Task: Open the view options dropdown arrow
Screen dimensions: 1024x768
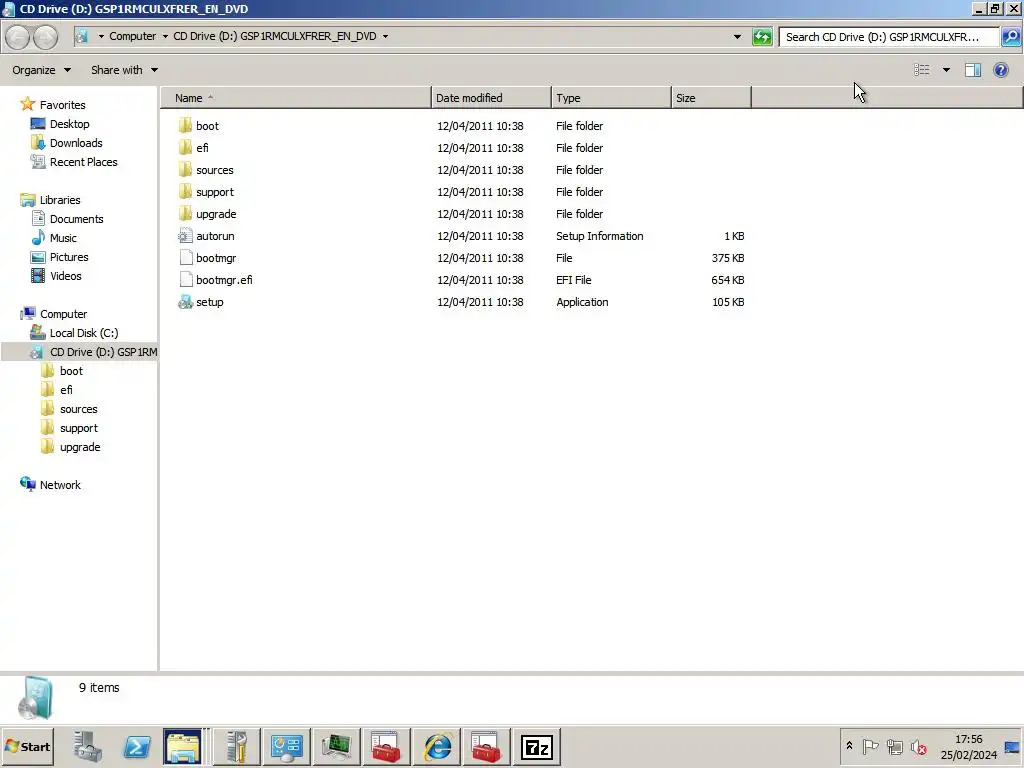Action: coord(946,70)
